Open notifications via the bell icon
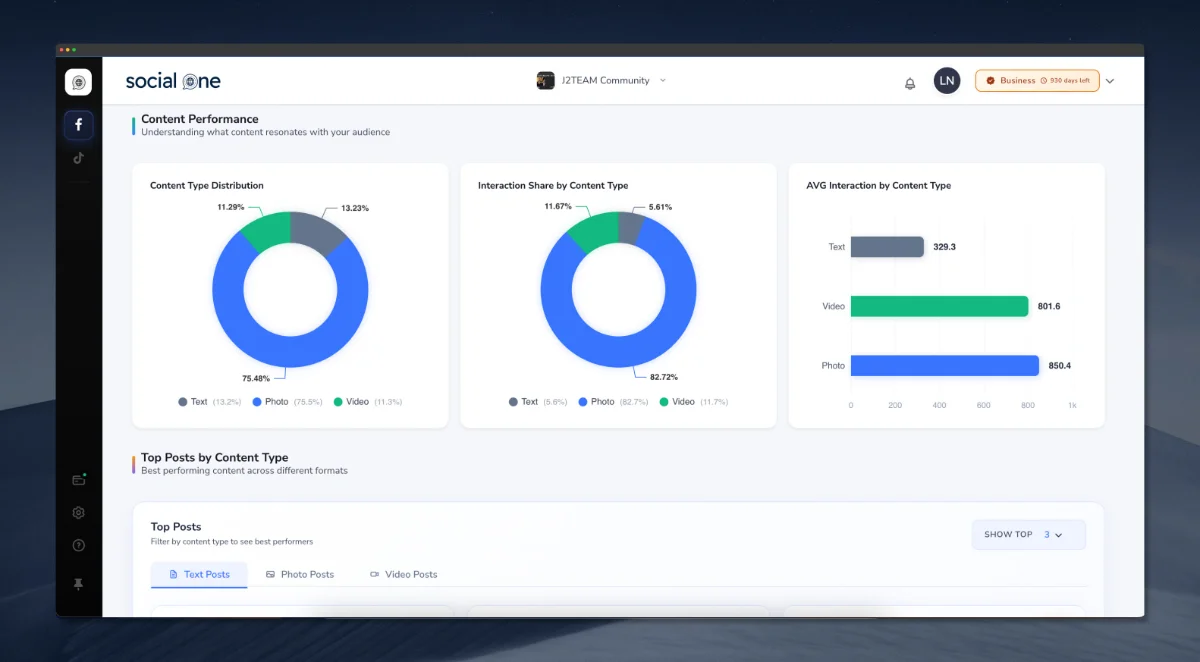 point(909,83)
